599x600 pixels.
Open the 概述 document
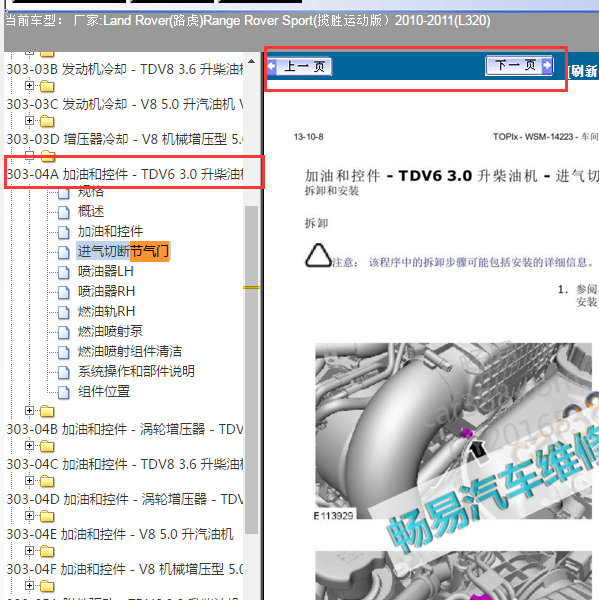click(x=91, y=211)
